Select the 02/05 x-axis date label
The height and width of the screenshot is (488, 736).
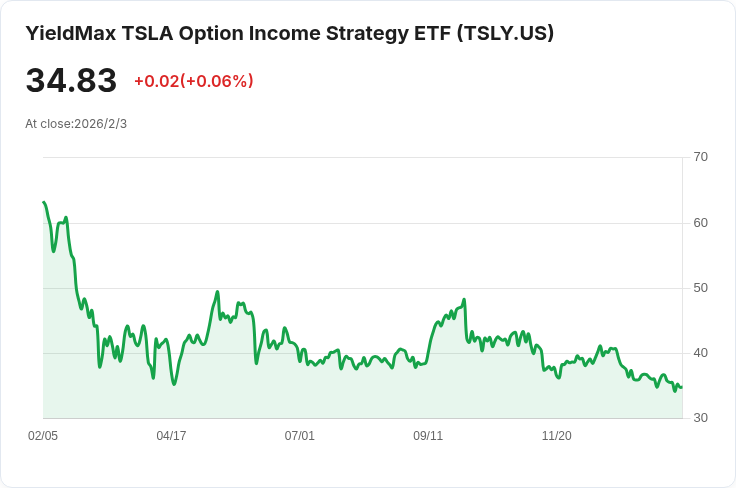click(43, 436)
